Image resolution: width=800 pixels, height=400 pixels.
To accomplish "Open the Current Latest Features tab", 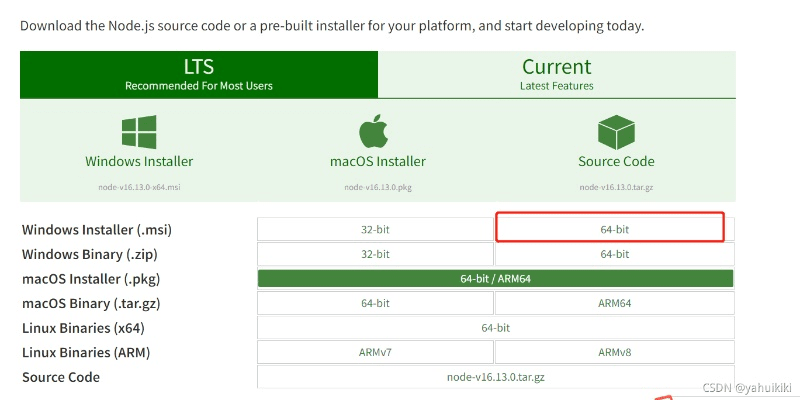I will 556,74.
